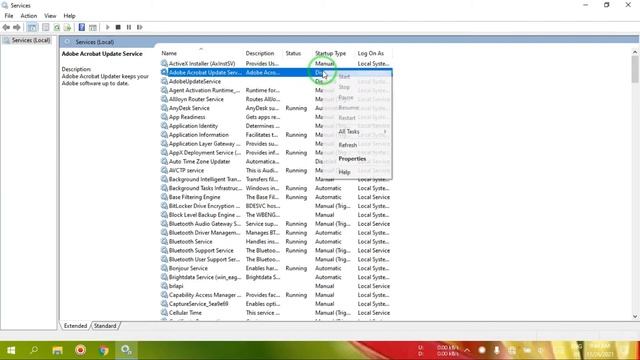Open the Help menu in menu bar
Image resolution: width=640 pixels, height=360 pixels.
point(69,16)
